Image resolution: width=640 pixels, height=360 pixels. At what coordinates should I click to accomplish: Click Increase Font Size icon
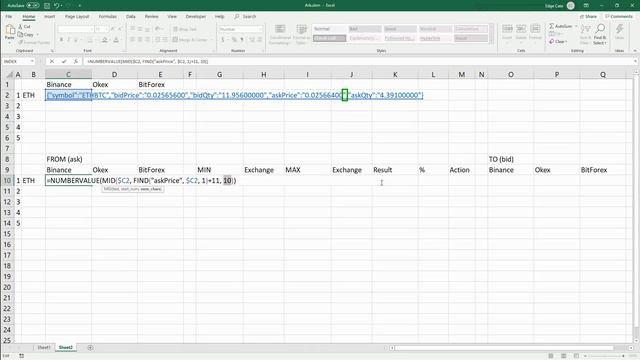coord(113,29)
